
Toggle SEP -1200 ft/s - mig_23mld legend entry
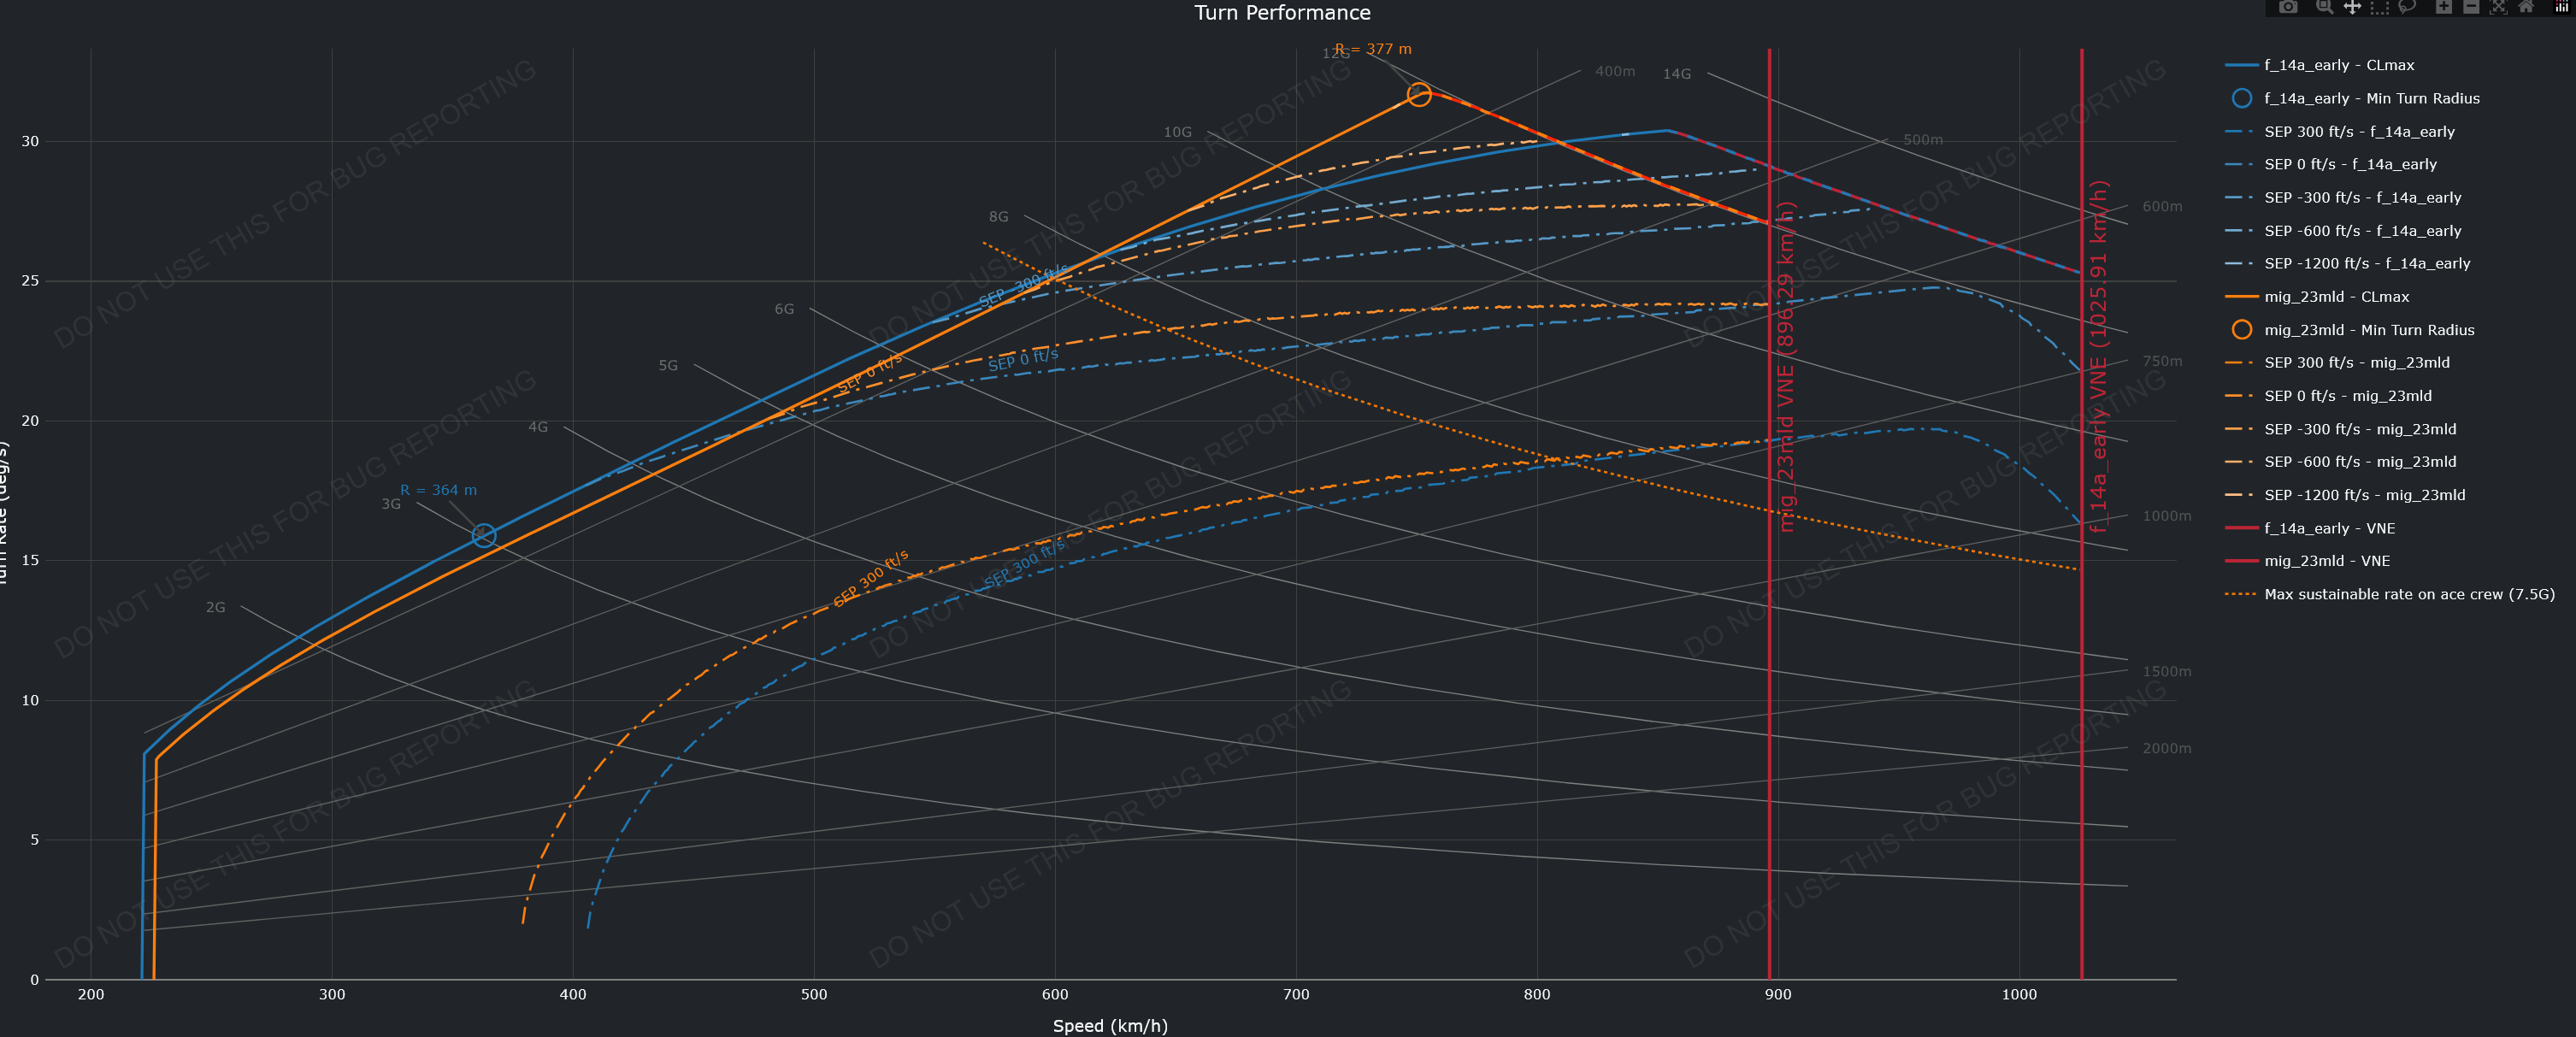(2364, 495)
